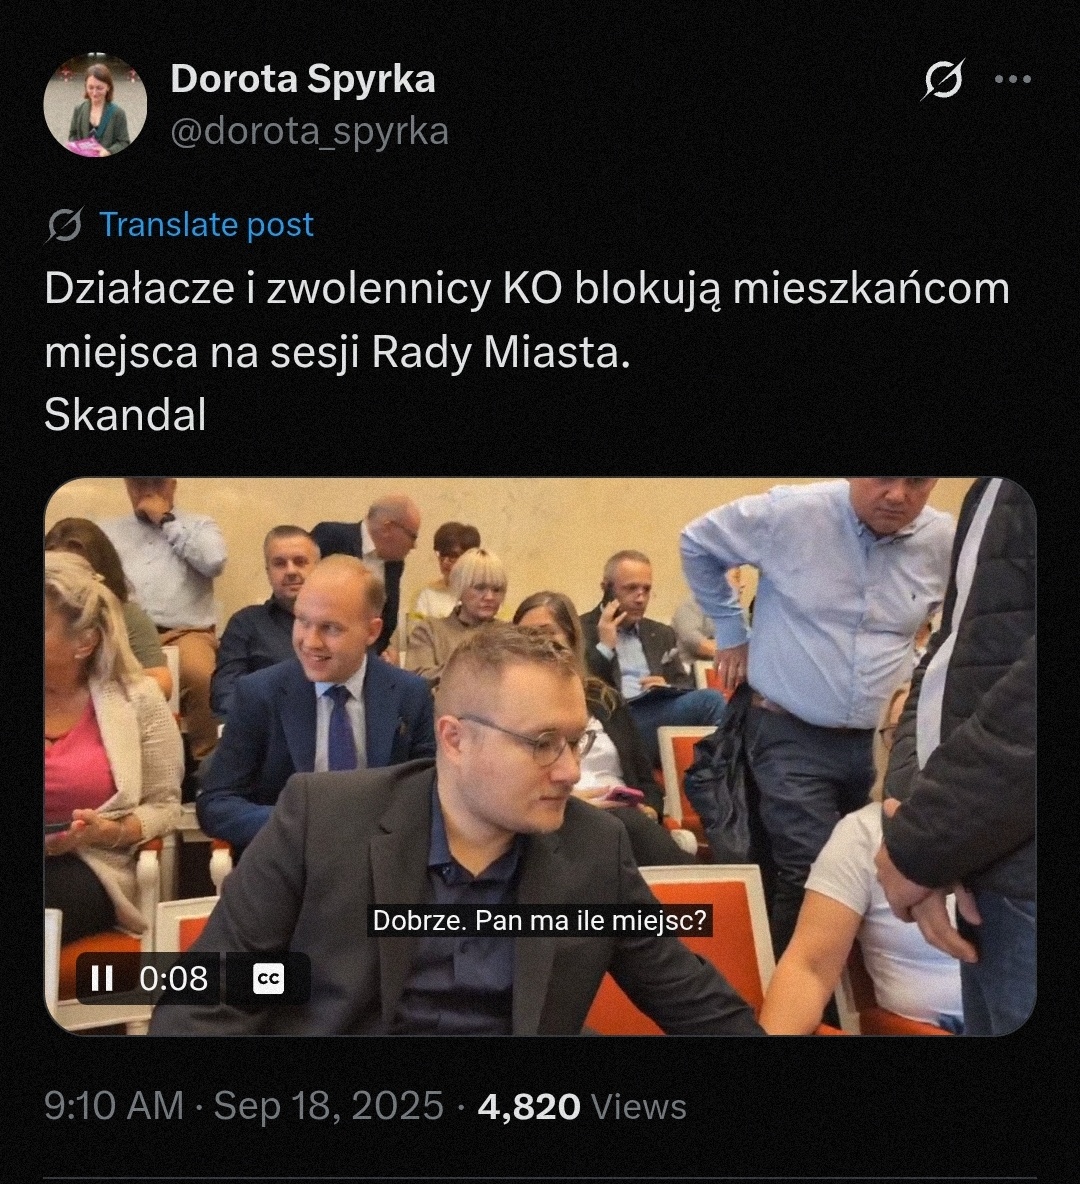Click the Translate post link
This screenshot has width=1080, height=1184.
[206, 225]
